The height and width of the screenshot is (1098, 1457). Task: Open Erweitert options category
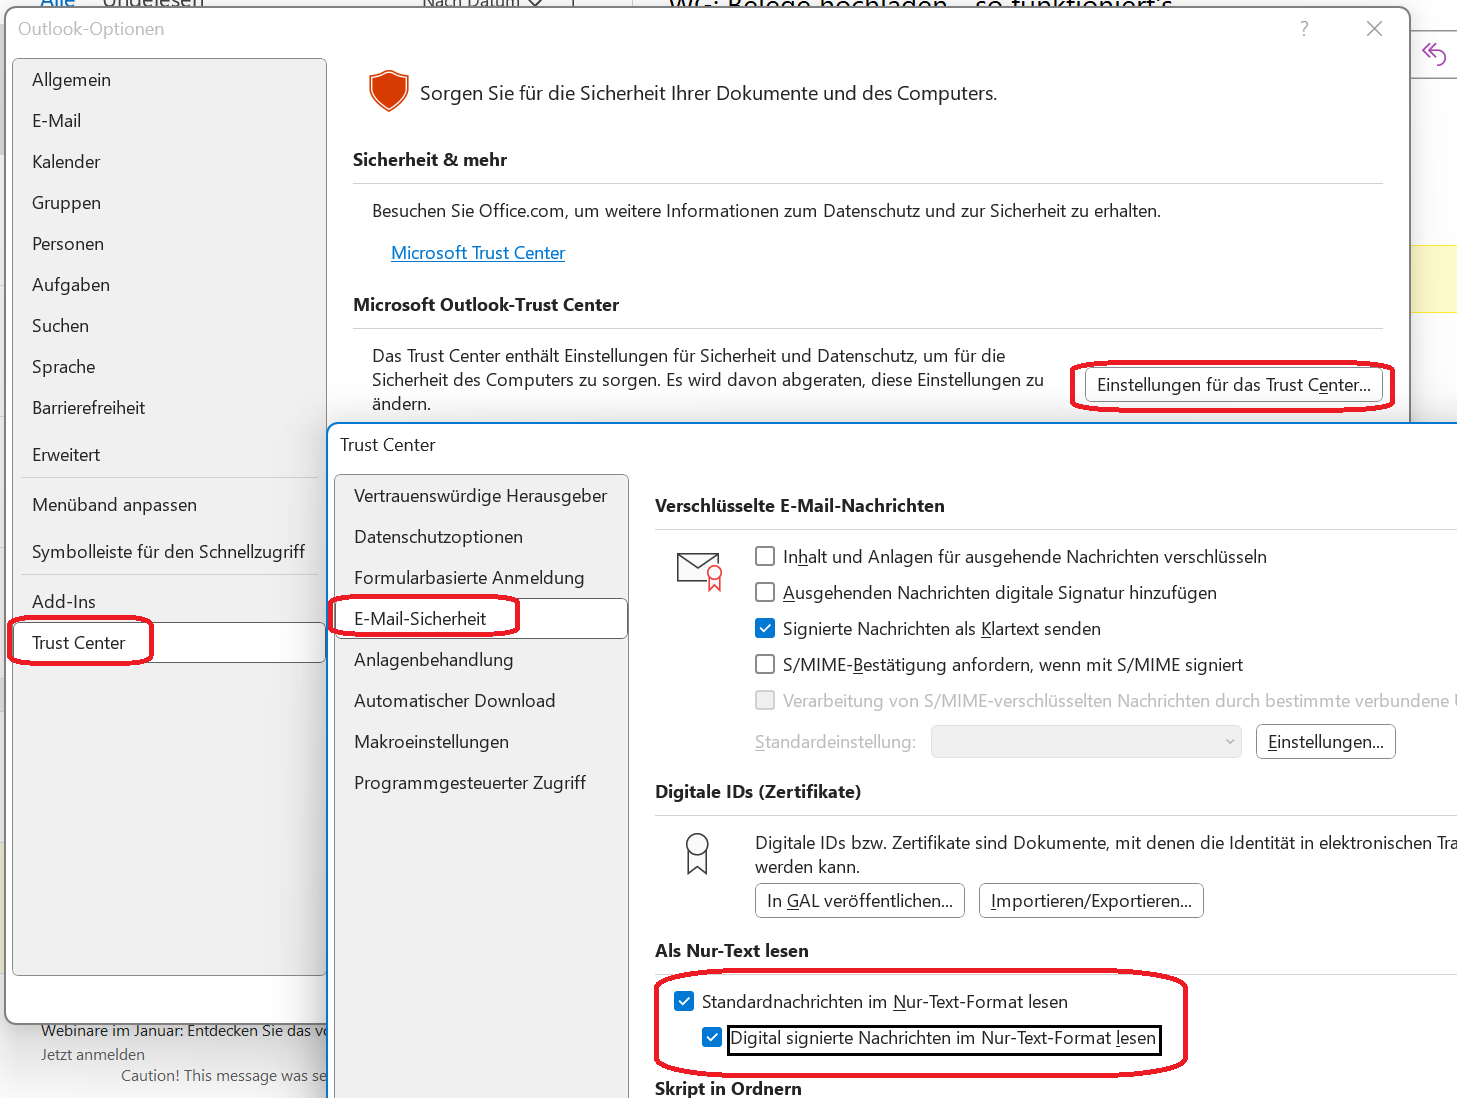[x=169, y=455]
